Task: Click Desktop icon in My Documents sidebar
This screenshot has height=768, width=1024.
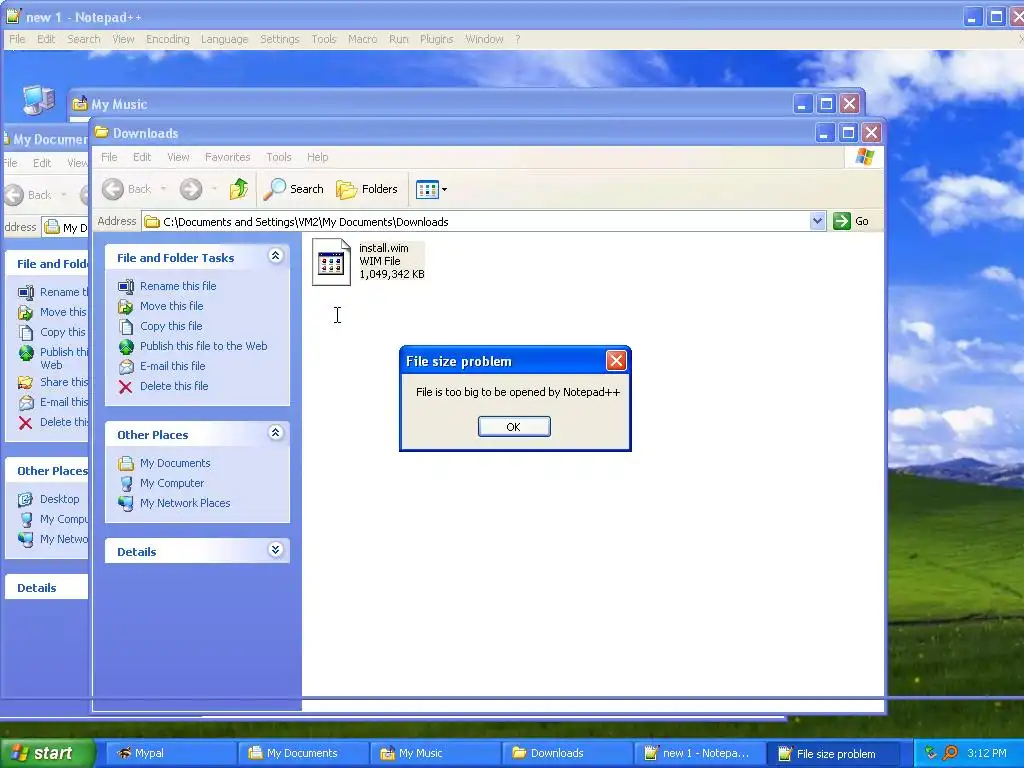Action: tap(25, 500)
